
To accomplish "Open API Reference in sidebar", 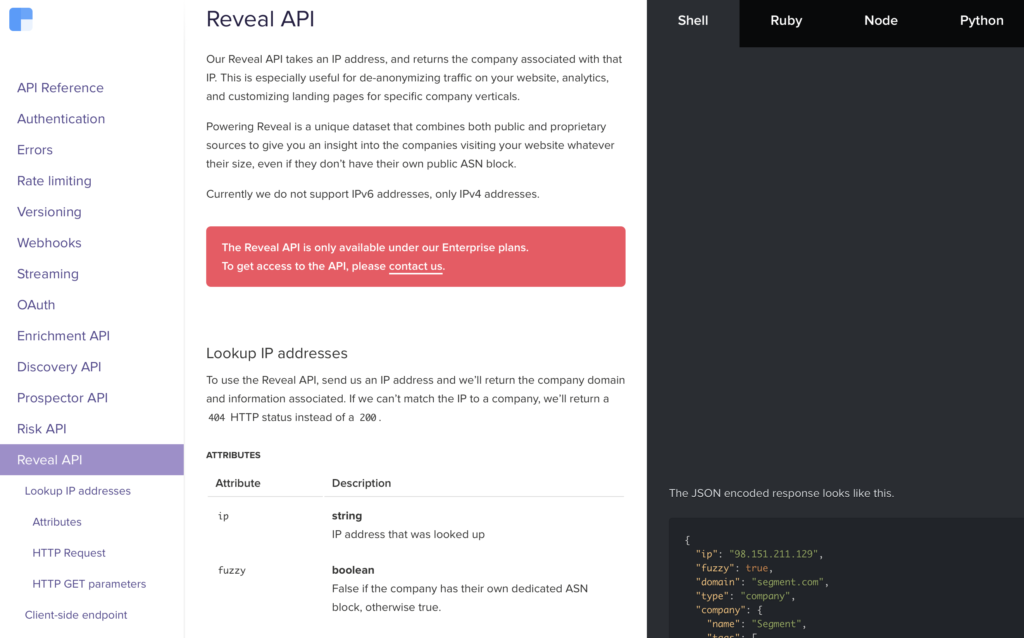I will [x=60, y=88].
